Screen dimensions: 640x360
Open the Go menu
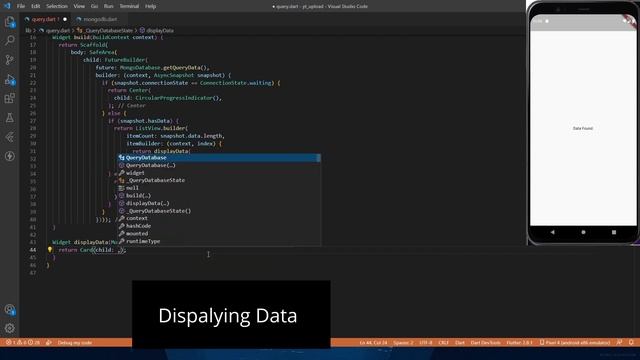click(x=94, y=6)
